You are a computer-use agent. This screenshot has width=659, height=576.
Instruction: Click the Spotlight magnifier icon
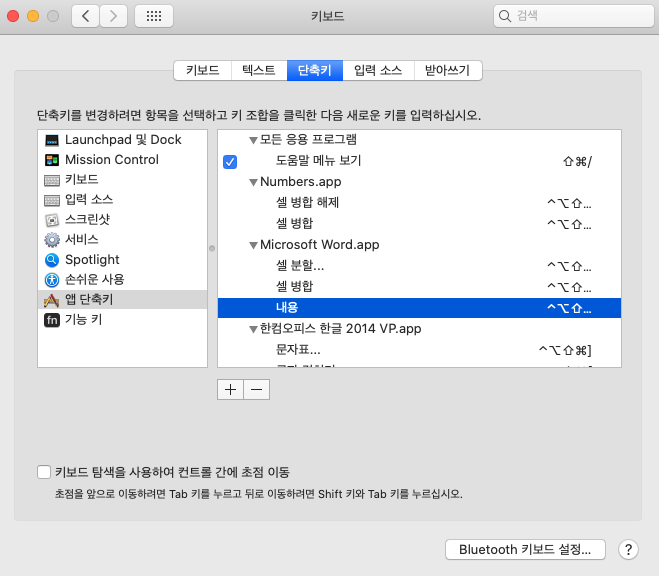pos(52,260)
